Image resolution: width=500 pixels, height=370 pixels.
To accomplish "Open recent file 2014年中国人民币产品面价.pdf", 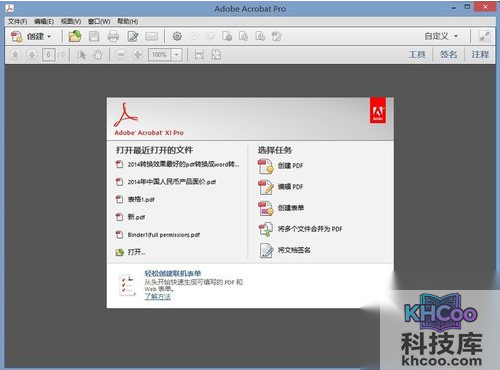I will 172,182.
